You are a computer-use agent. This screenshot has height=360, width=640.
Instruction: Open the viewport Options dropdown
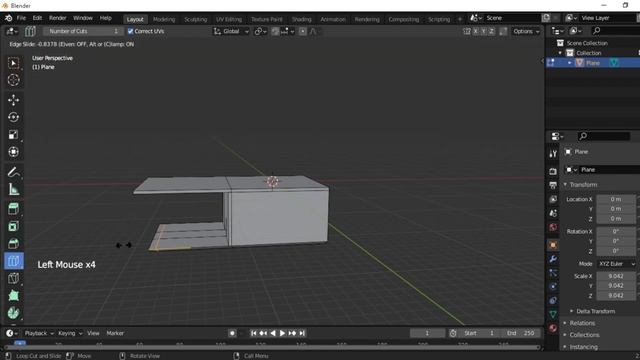tap(526, 31)
